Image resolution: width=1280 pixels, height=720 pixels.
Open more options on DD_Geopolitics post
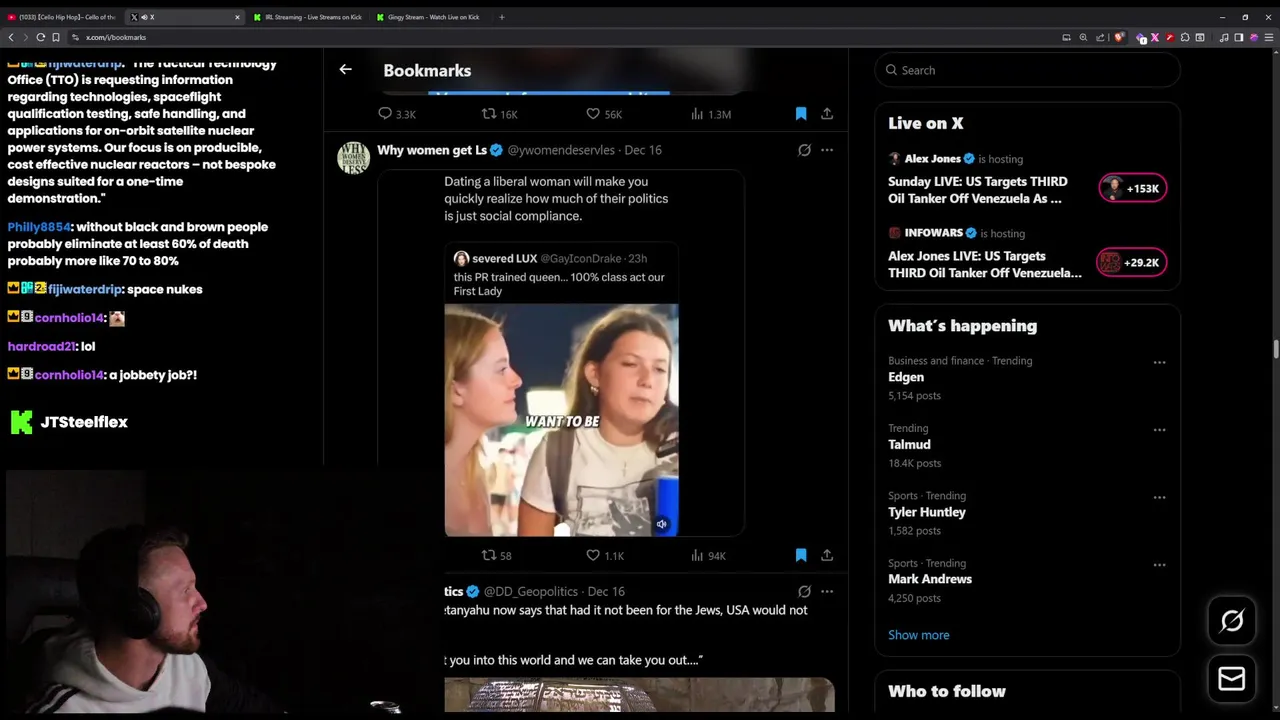(x=827, y=591)
